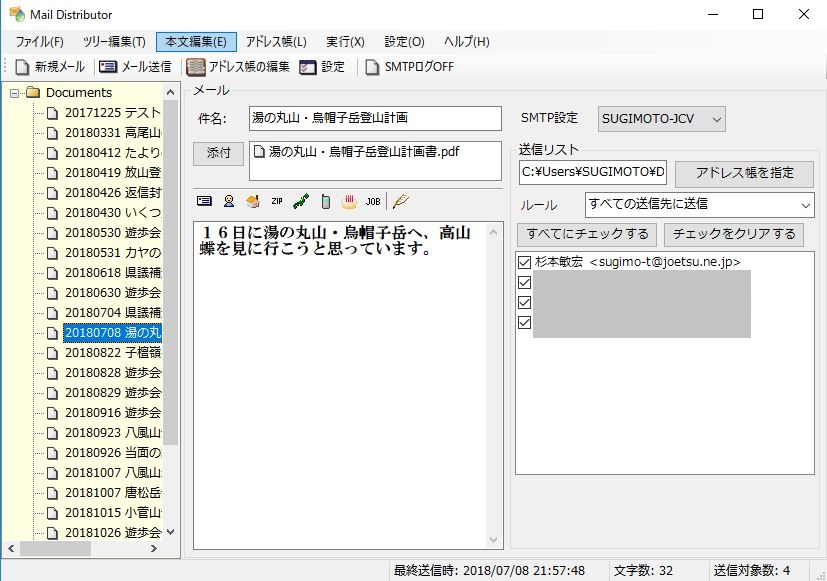Open the ツリー編集(T) menu
Viewport: 827px width, 581px height.
point(114,42)
